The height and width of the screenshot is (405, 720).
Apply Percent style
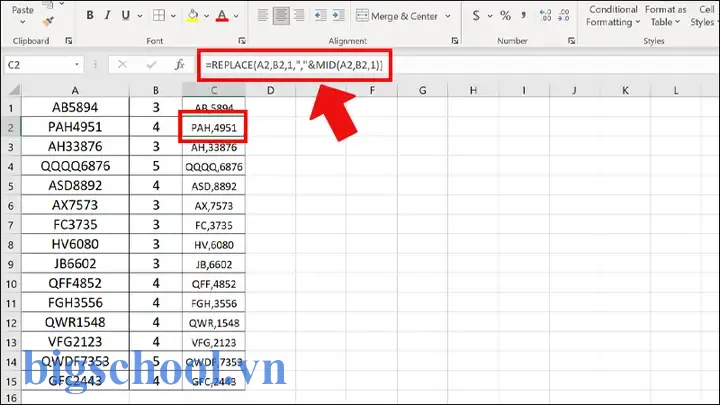pyautogui.click(x=506, y=16)
